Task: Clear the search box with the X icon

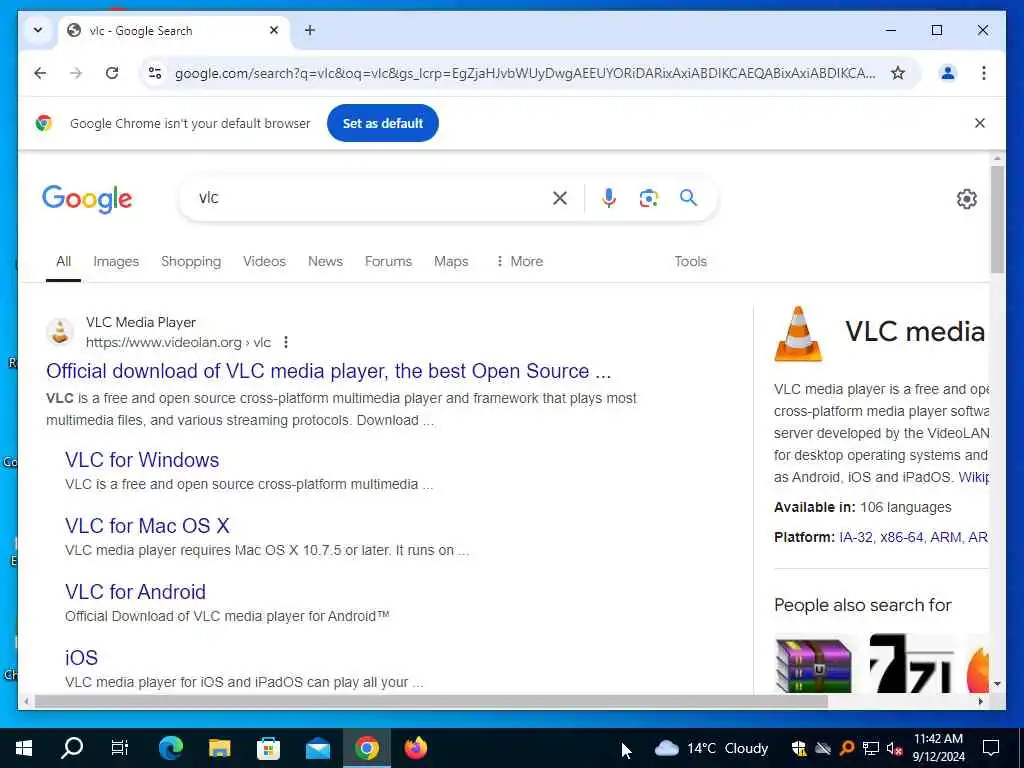Action: point(560,198)
